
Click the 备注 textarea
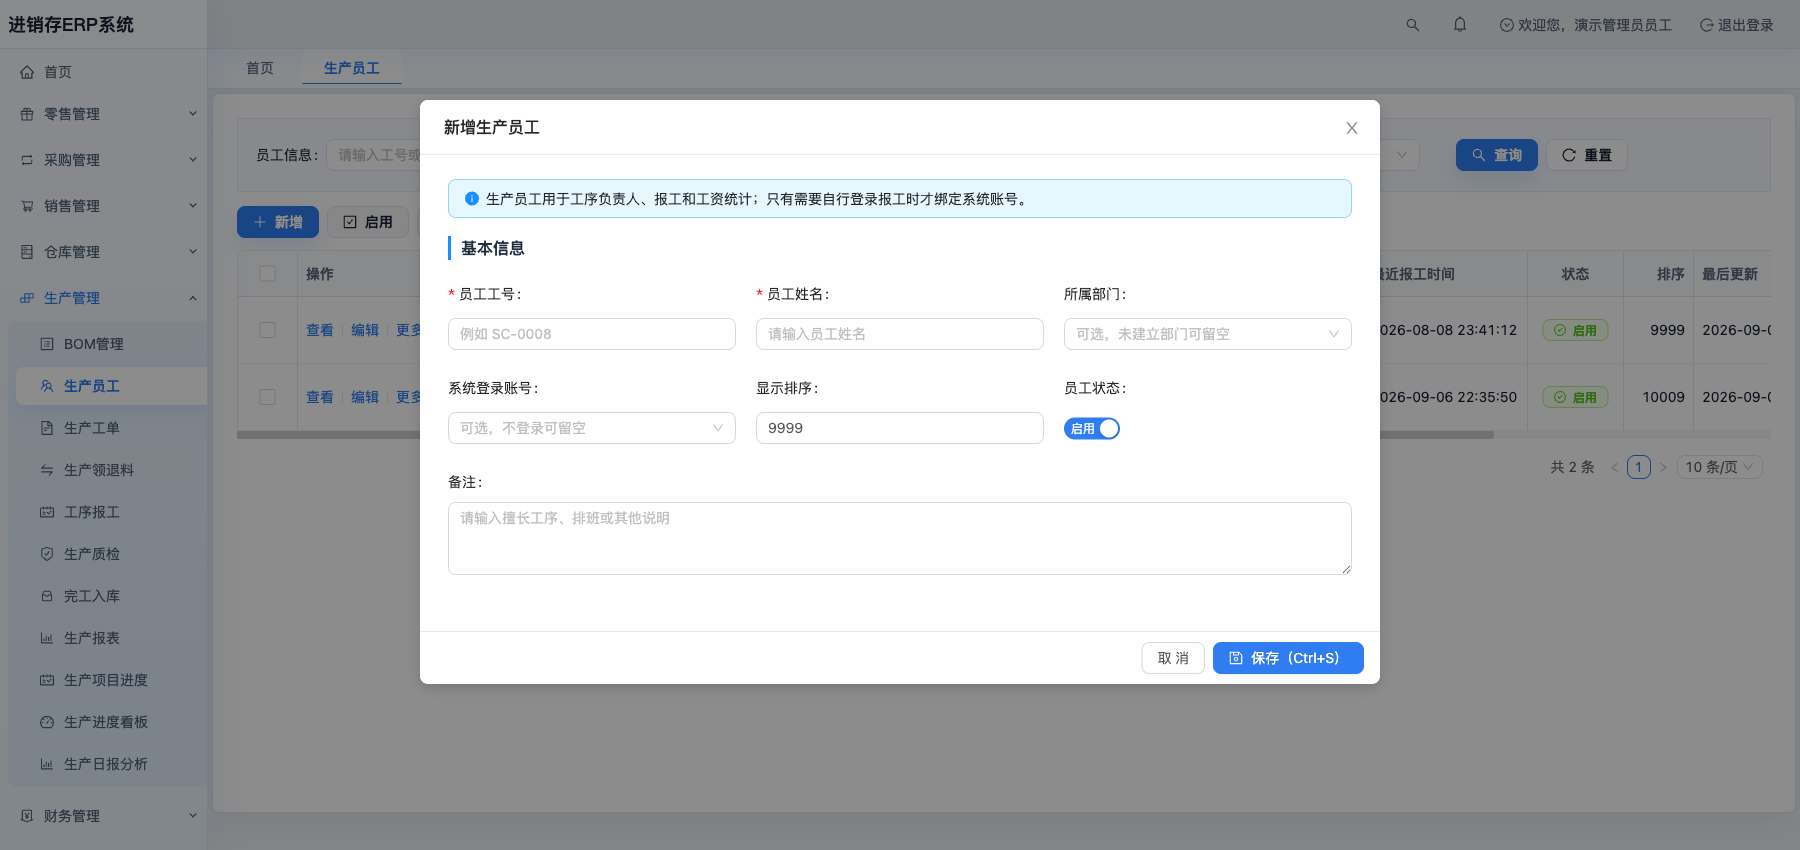click(900, 539)
